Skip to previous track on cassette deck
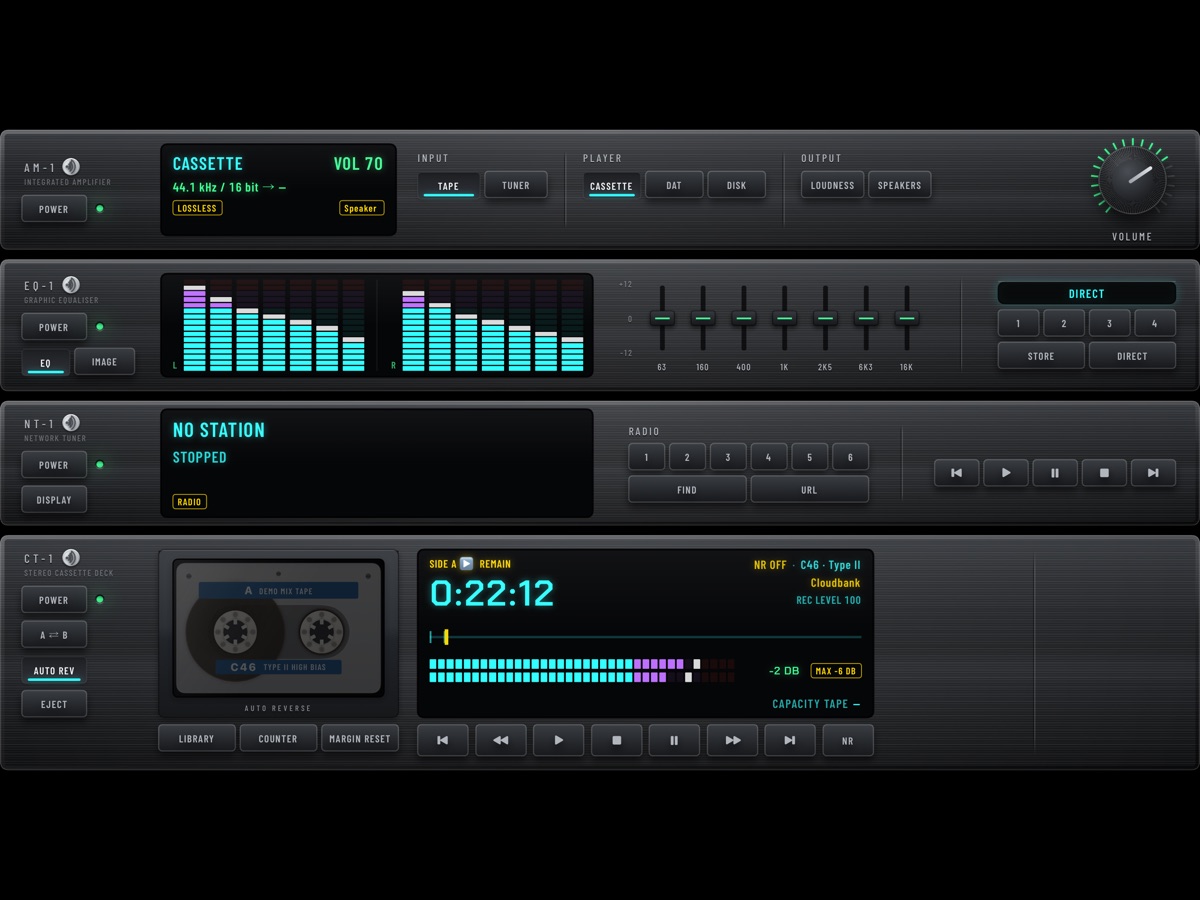The height and width of the screenshot is (900, 1200). tap(443, 740)
